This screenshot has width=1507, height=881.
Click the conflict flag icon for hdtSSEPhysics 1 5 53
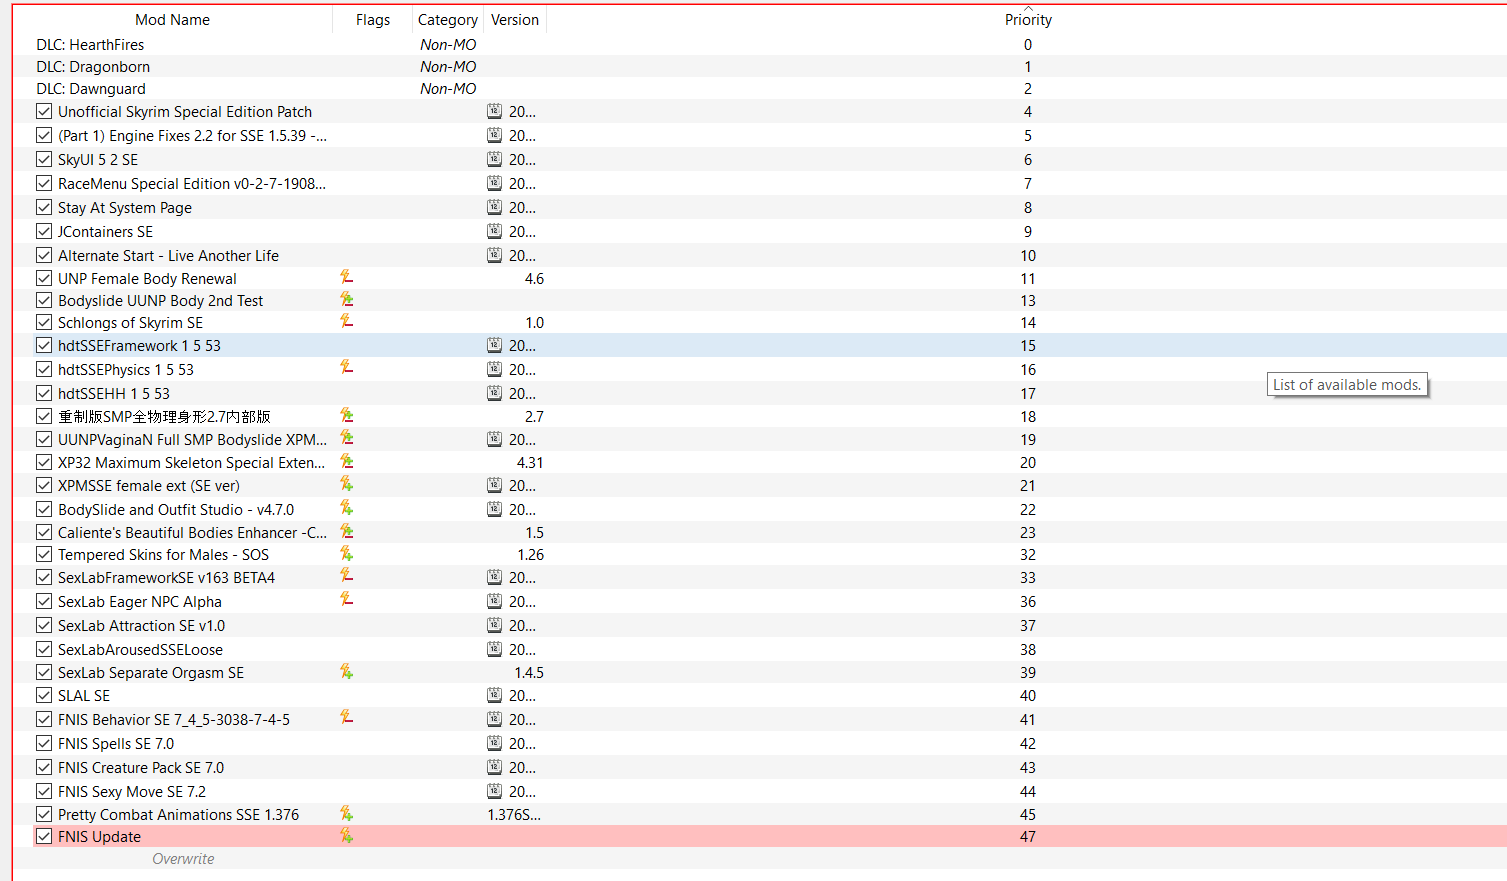[x=346, y=368]
